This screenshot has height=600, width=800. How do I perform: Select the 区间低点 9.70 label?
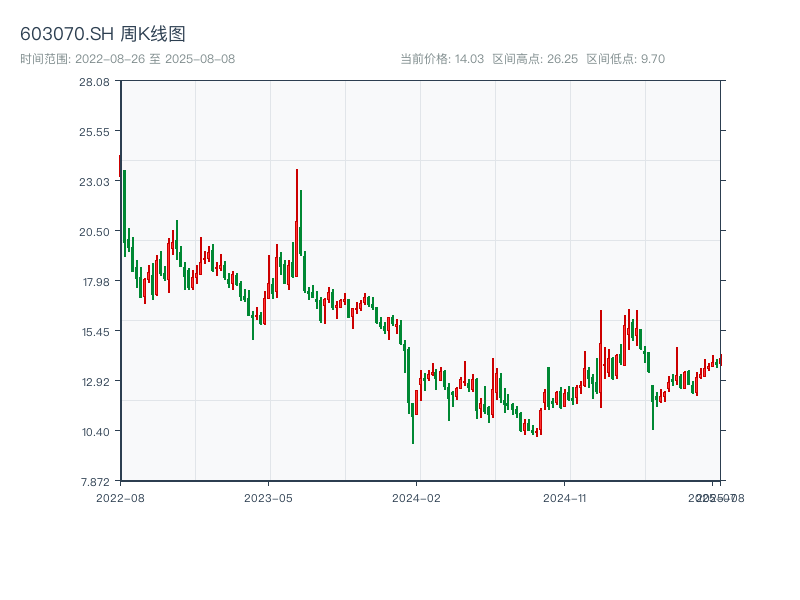625,59
